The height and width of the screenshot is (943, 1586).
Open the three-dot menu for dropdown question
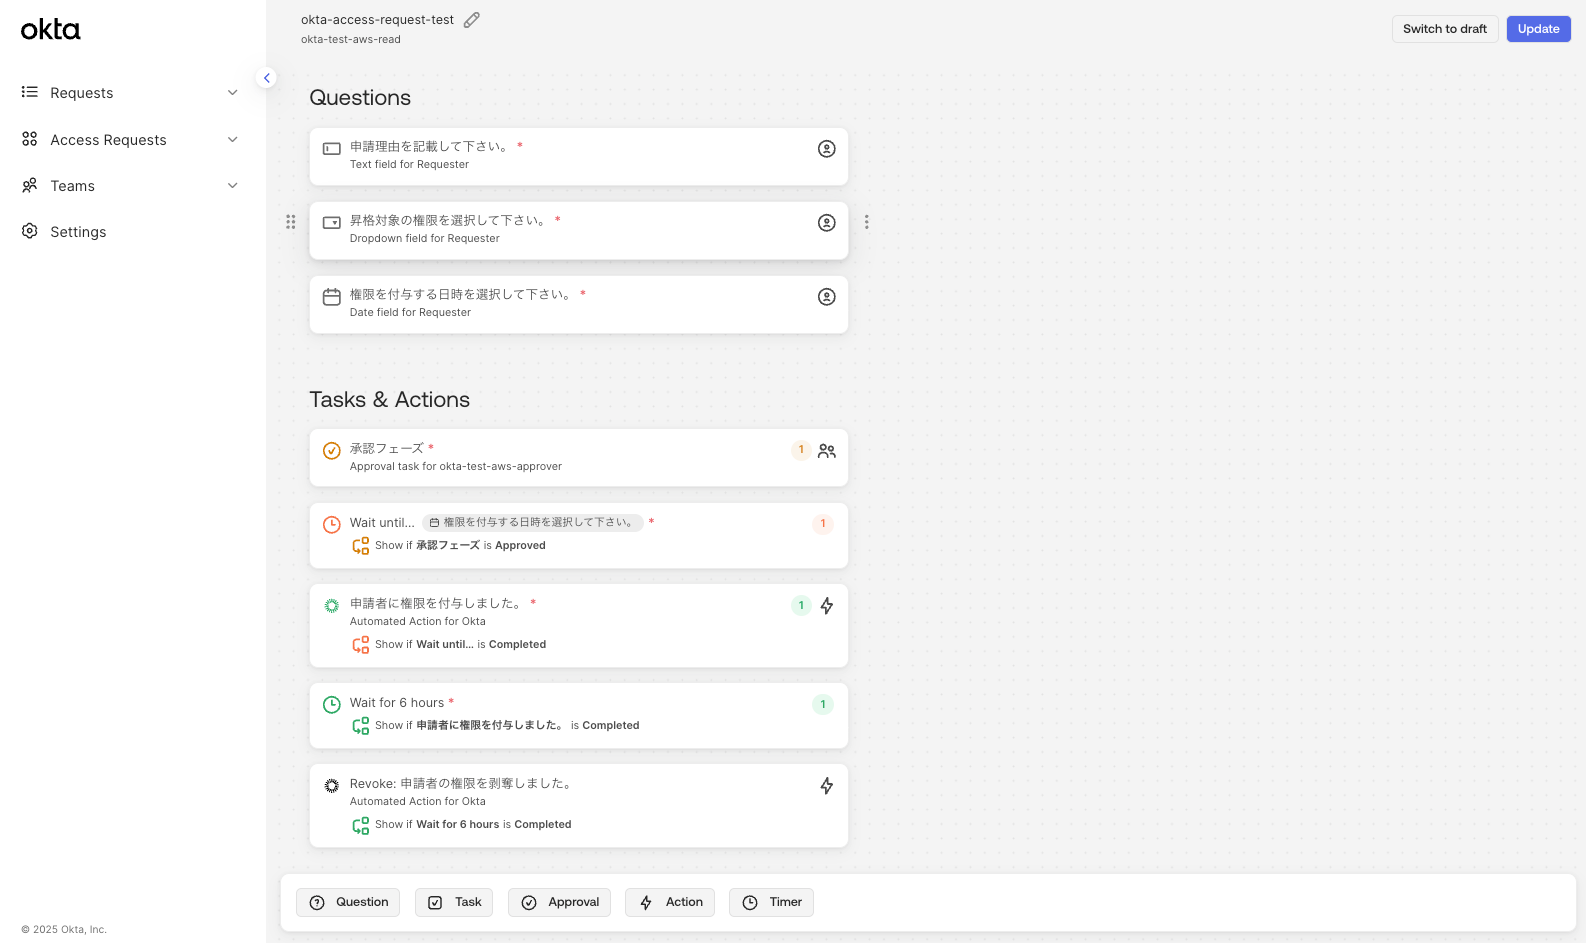tap(867, 222)
